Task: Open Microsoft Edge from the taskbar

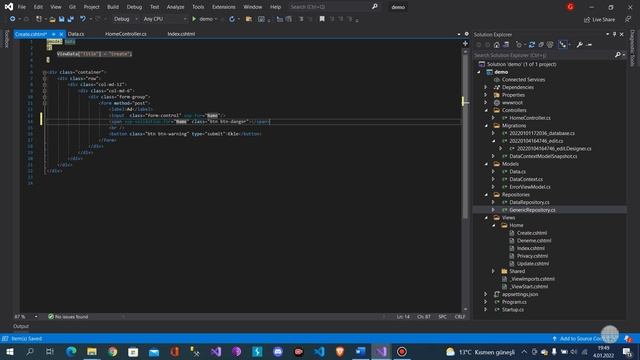Action: (71, 352)
